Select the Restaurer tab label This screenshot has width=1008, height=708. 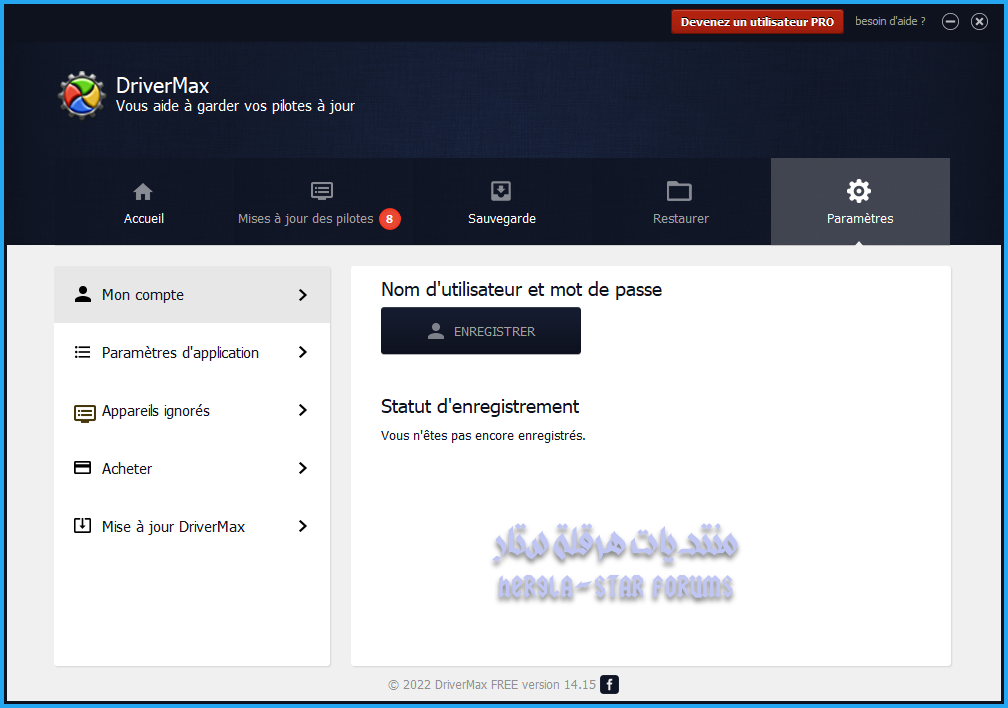681,219
